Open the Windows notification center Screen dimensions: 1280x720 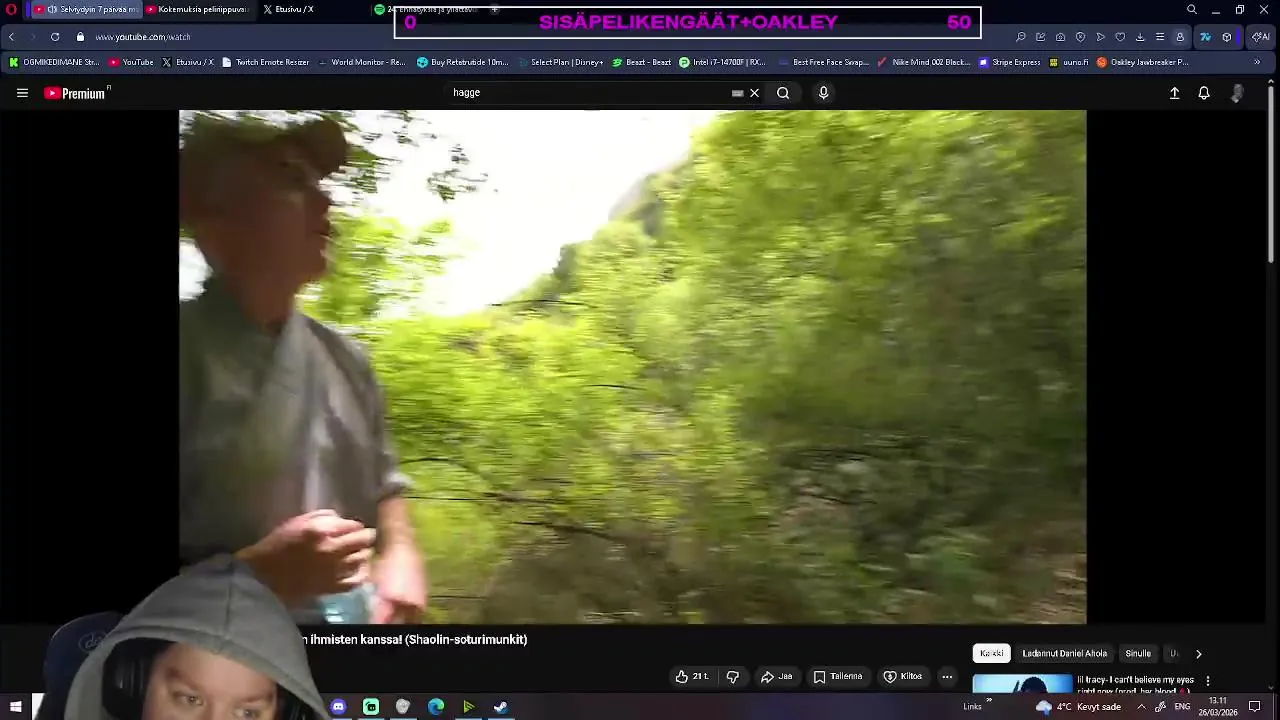(1255, 707)
